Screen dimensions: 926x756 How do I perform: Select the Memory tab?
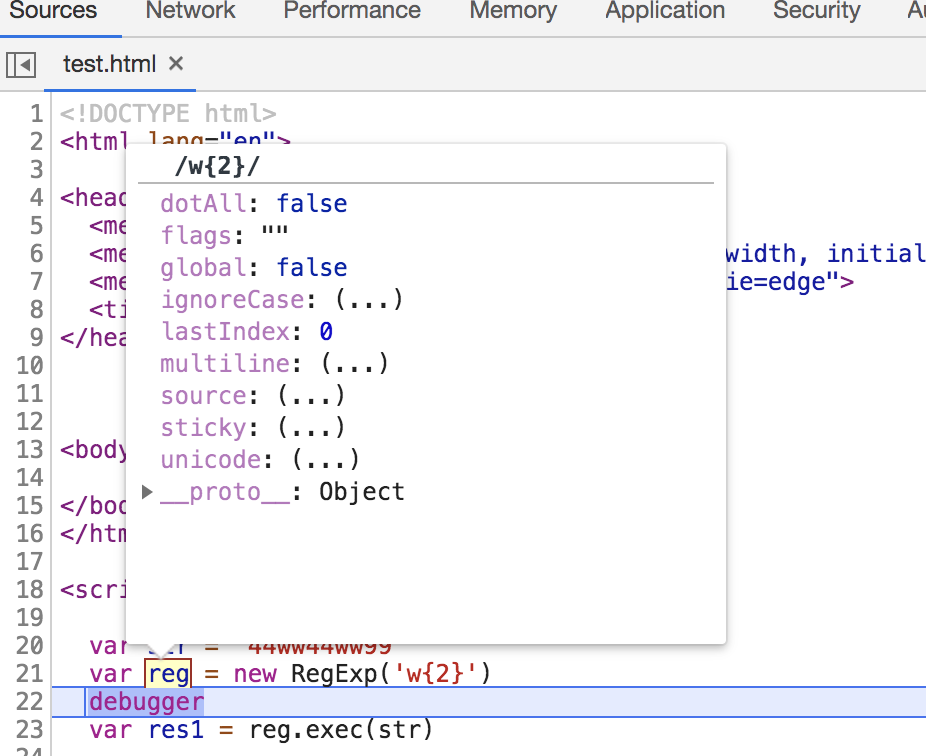[x=513, y=12]
